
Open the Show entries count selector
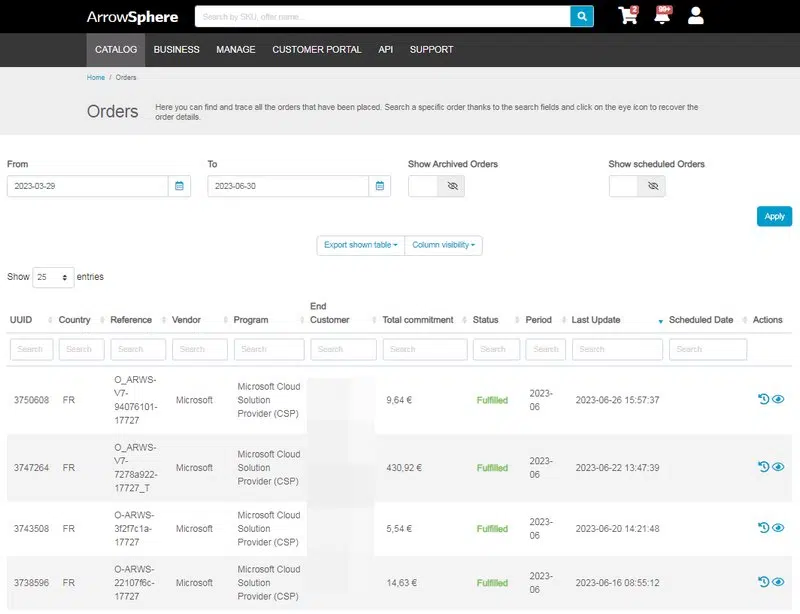[53, 277]
